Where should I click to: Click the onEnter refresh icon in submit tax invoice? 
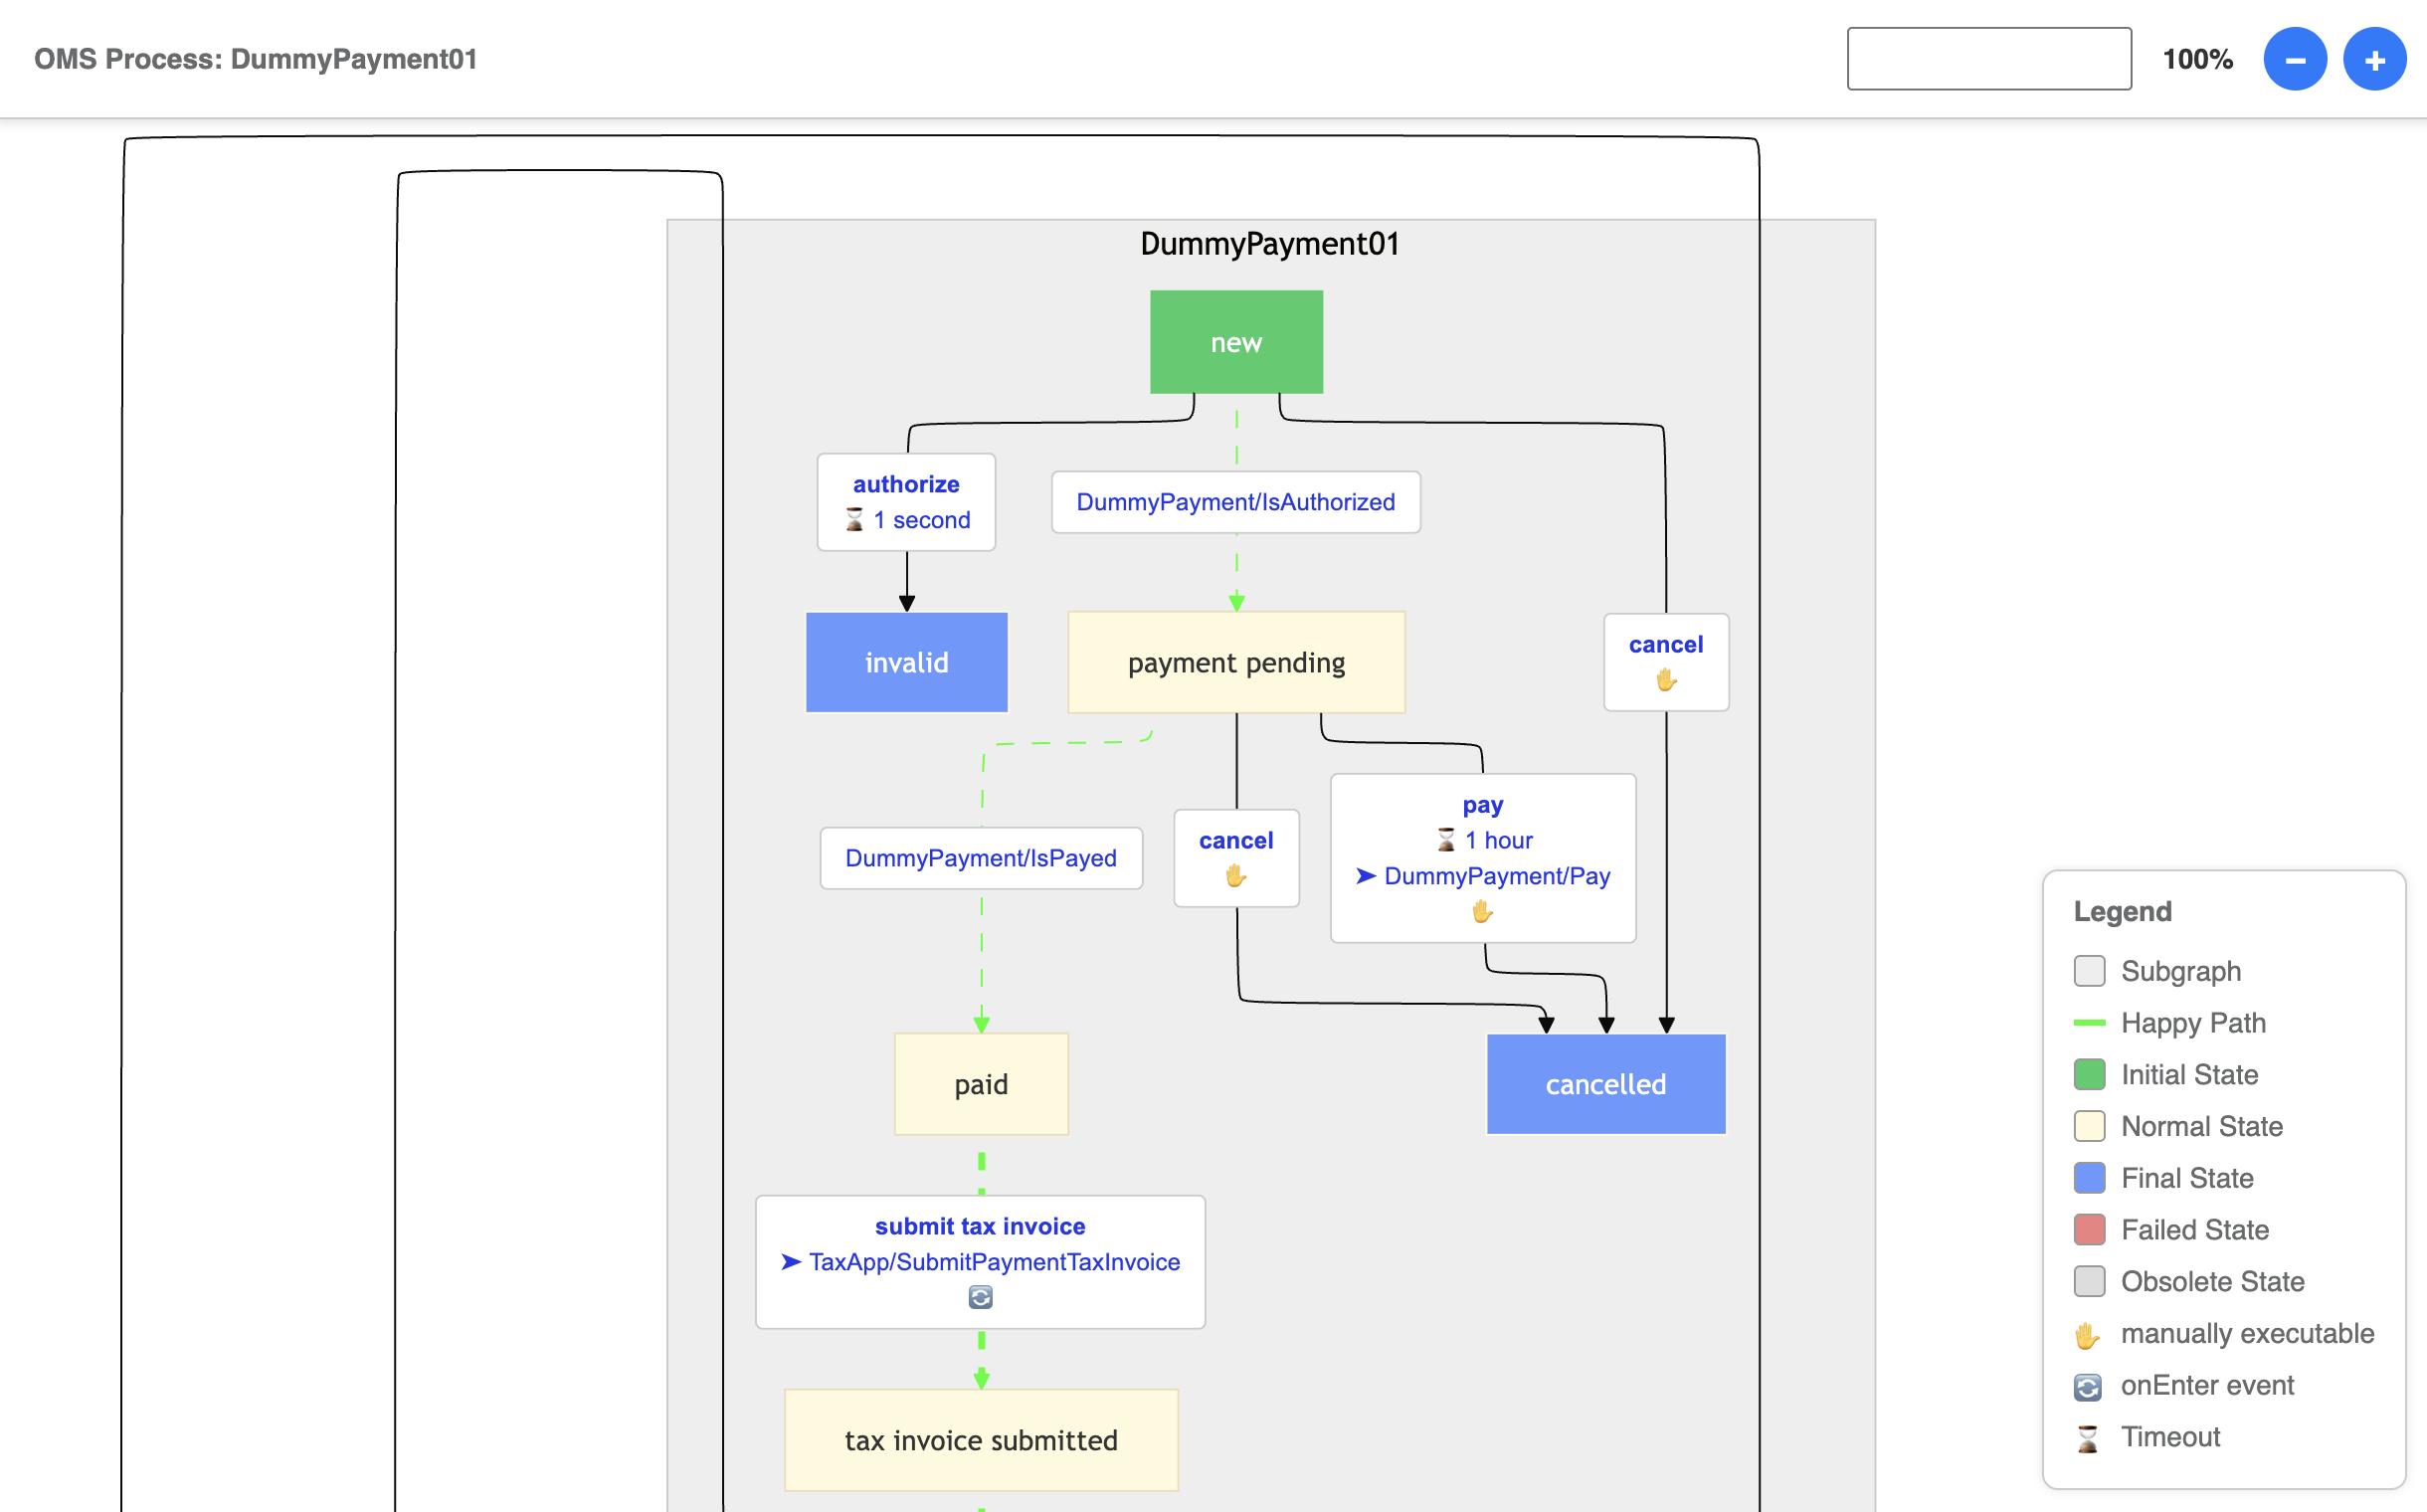[981, 1298]
